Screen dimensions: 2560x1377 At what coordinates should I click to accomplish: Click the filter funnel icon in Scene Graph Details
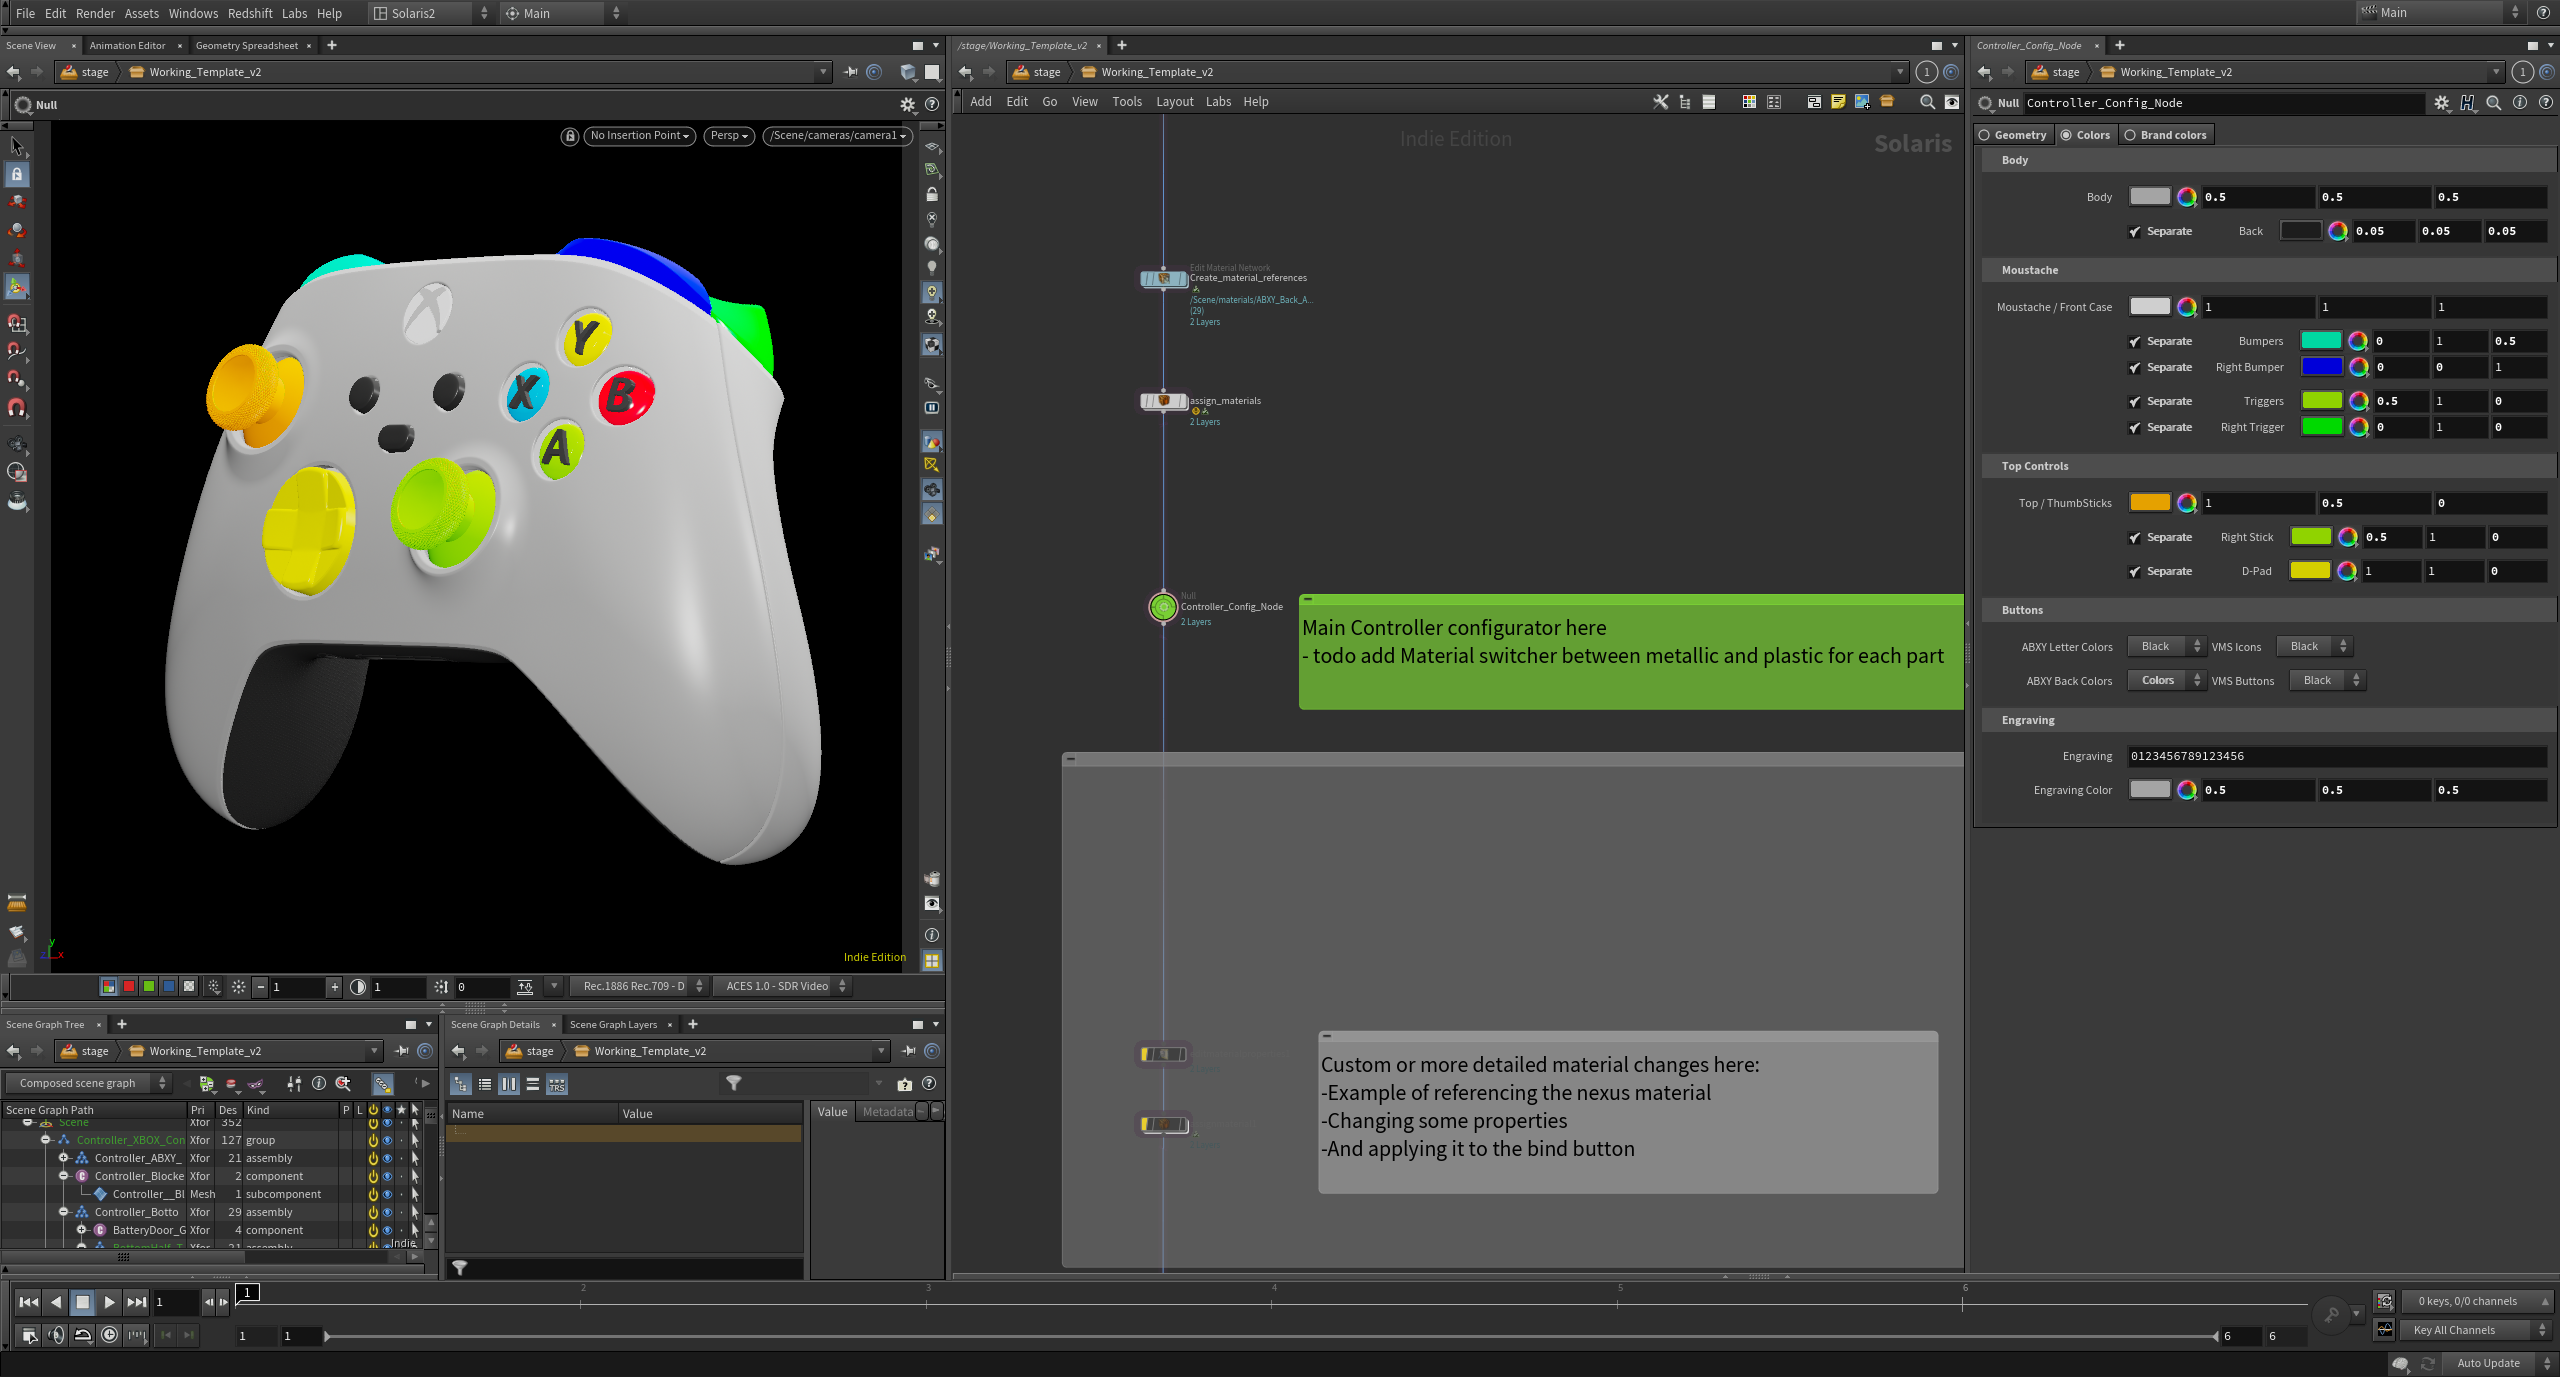[733, 1083]
